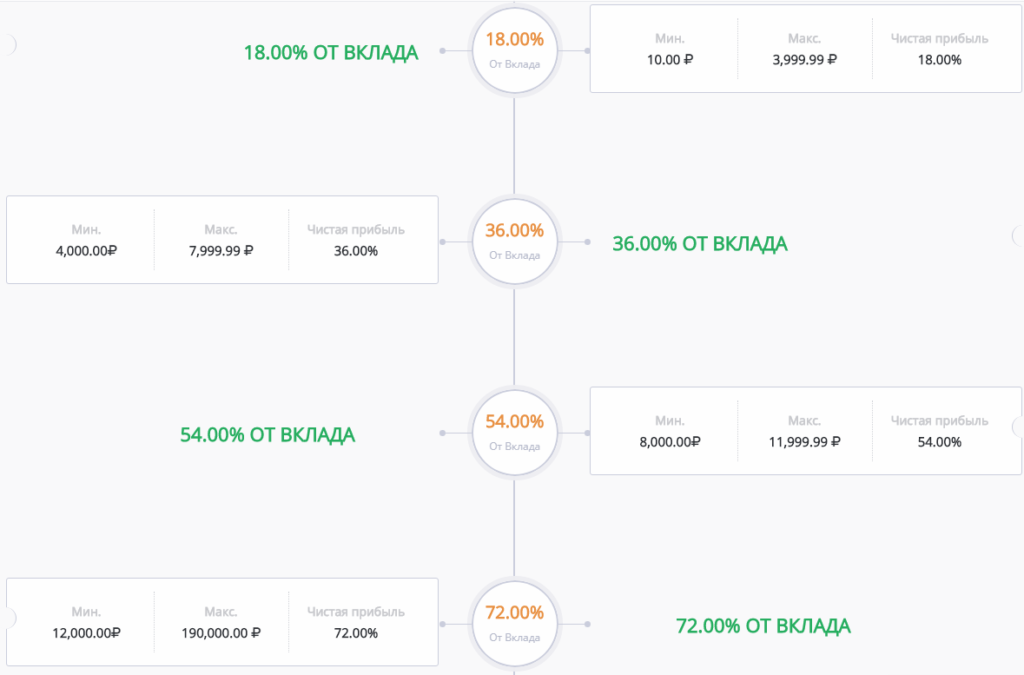Click Чистая прибыль 72.00% cell
The image size is (1024, 675).
pos(356,623)
